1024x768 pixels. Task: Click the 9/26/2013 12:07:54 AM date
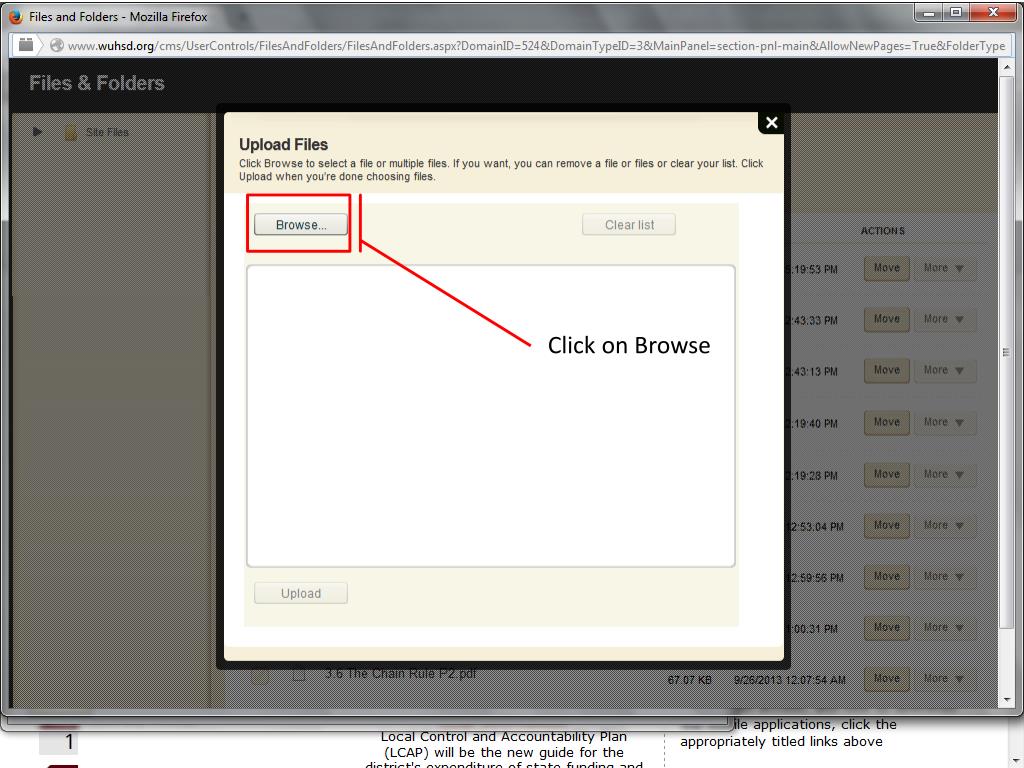(x=790, y=680)
